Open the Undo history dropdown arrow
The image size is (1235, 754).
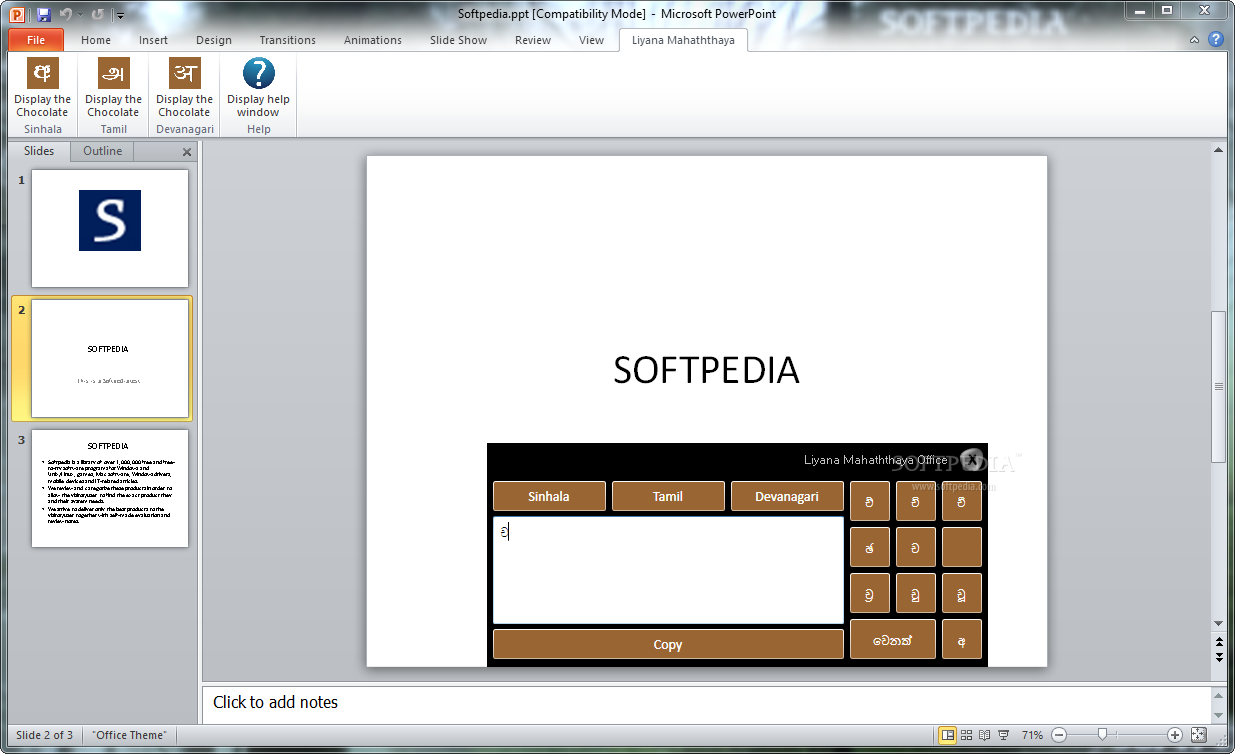[80, 15]
